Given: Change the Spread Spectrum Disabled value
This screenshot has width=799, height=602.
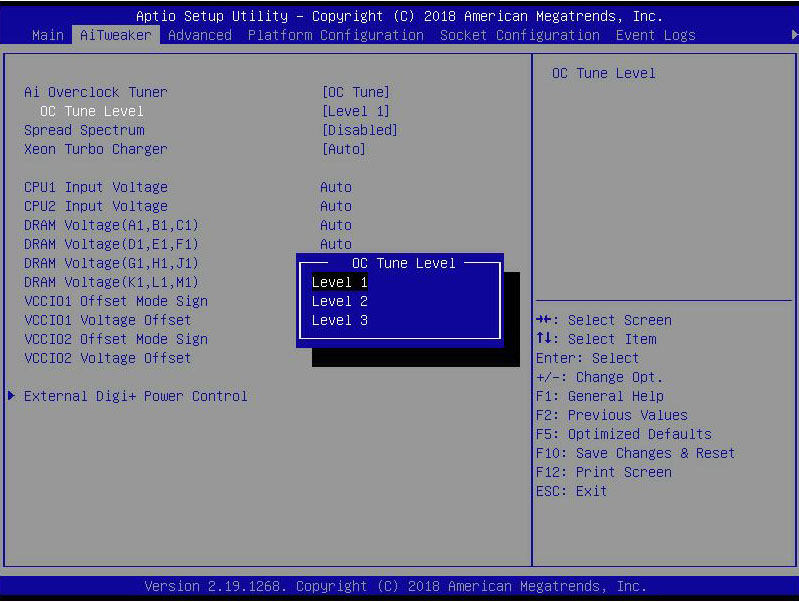Looking at the screenshot, I should point(360,130).
